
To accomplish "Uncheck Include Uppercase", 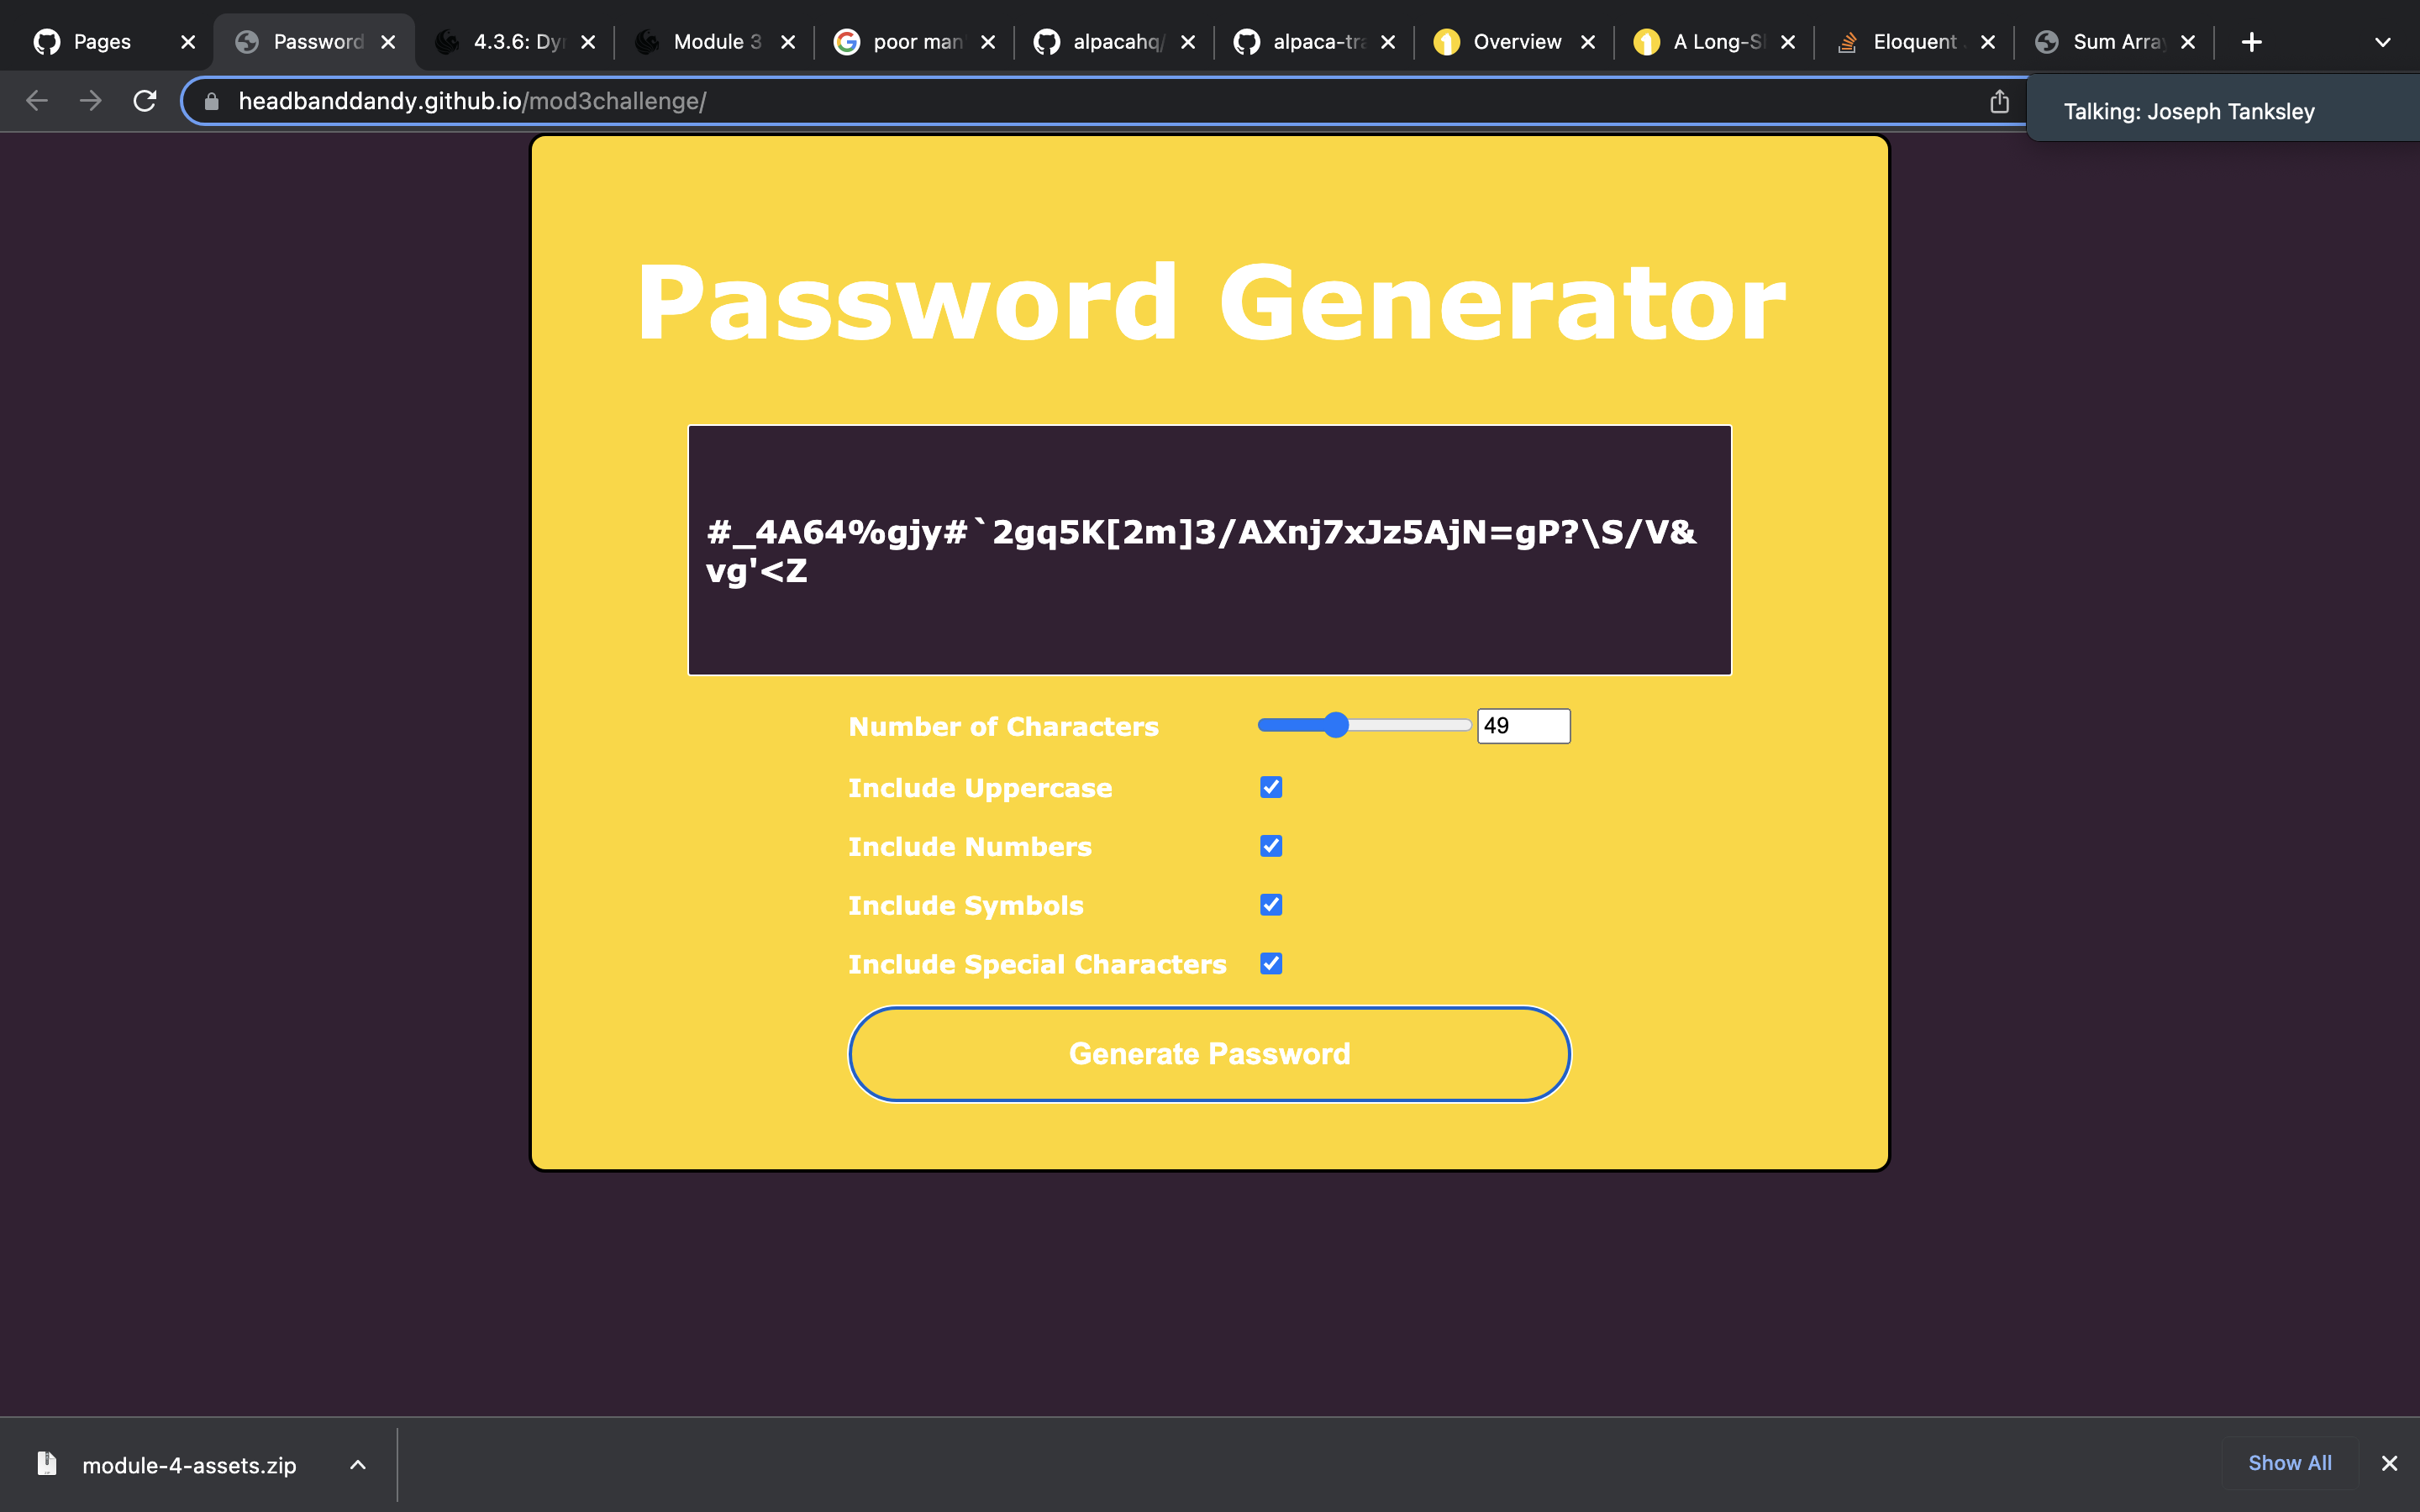I will click(x=1270, y=787).
